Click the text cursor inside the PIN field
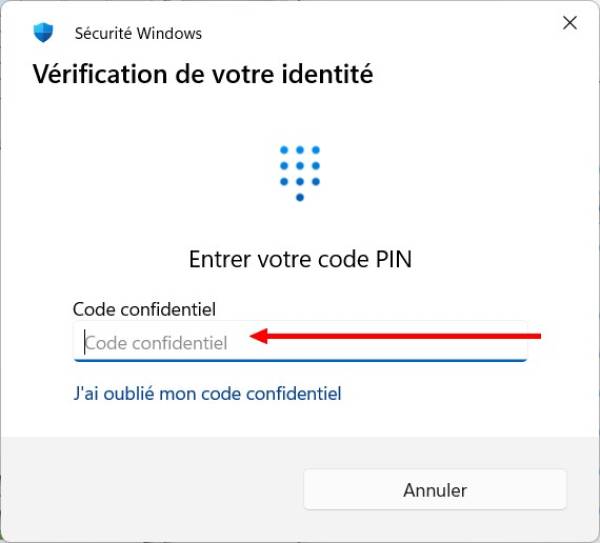 pyautogui.click(x=85, y=342)
